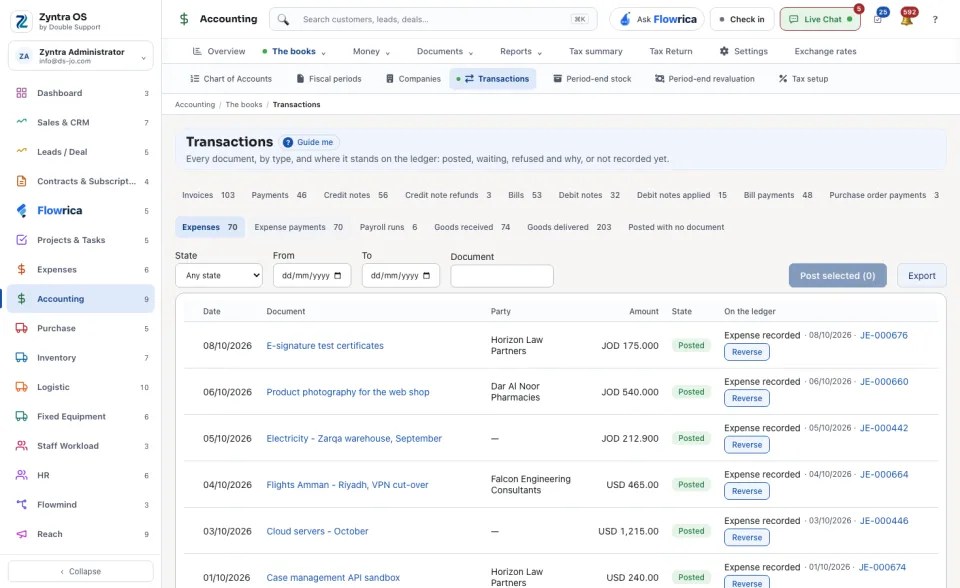Open the Contracts & Subscriptions document icon

21,181
